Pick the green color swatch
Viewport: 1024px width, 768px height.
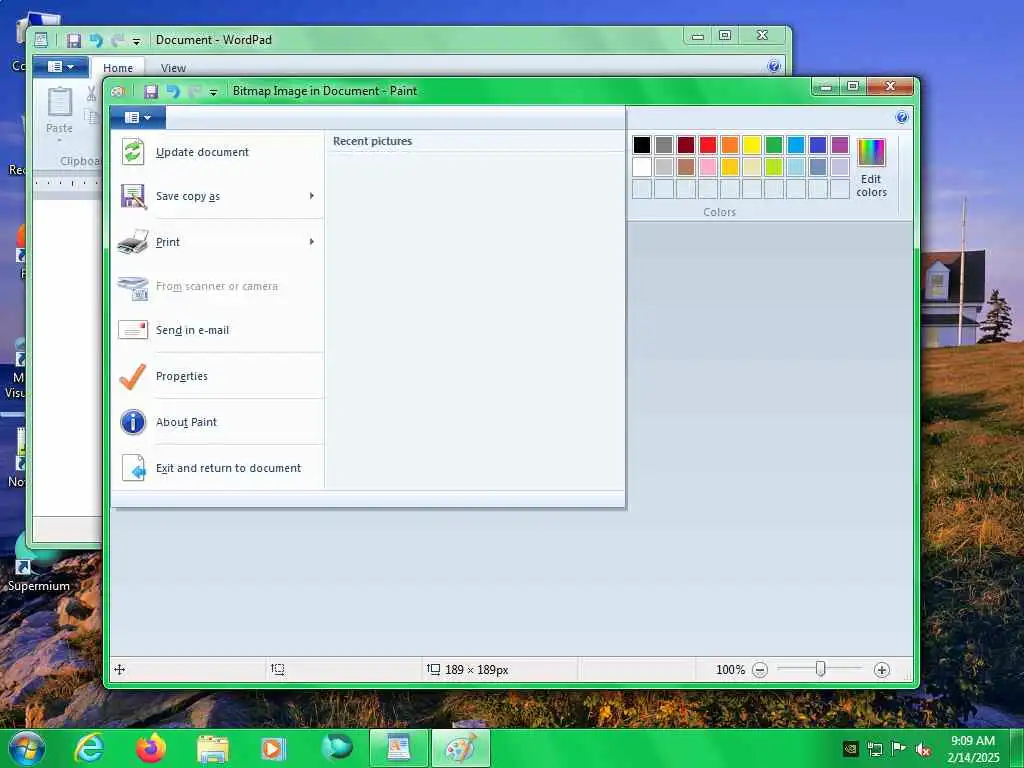click(x=774, y=145)
